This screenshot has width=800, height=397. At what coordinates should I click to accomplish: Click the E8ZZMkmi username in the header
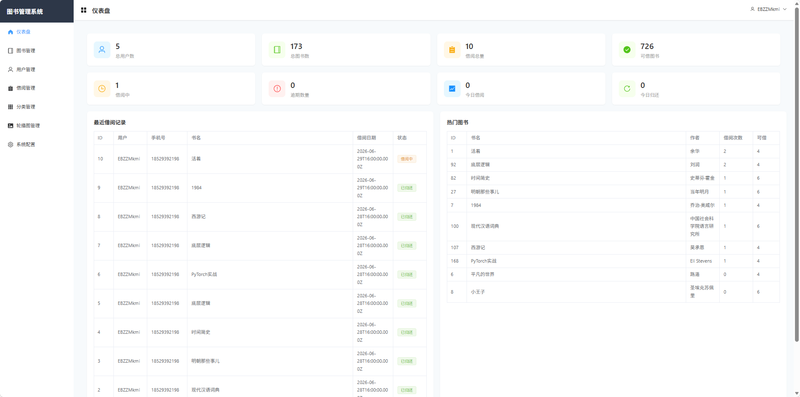[768, 9]
